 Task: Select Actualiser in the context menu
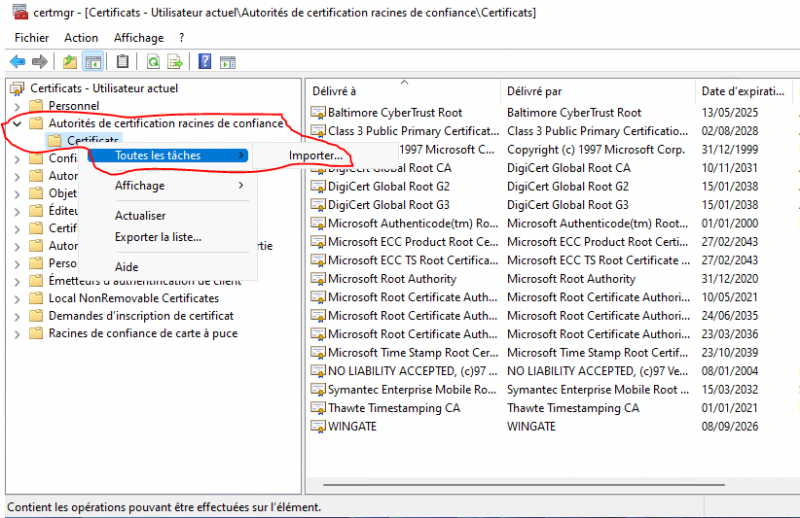point(140,215)
